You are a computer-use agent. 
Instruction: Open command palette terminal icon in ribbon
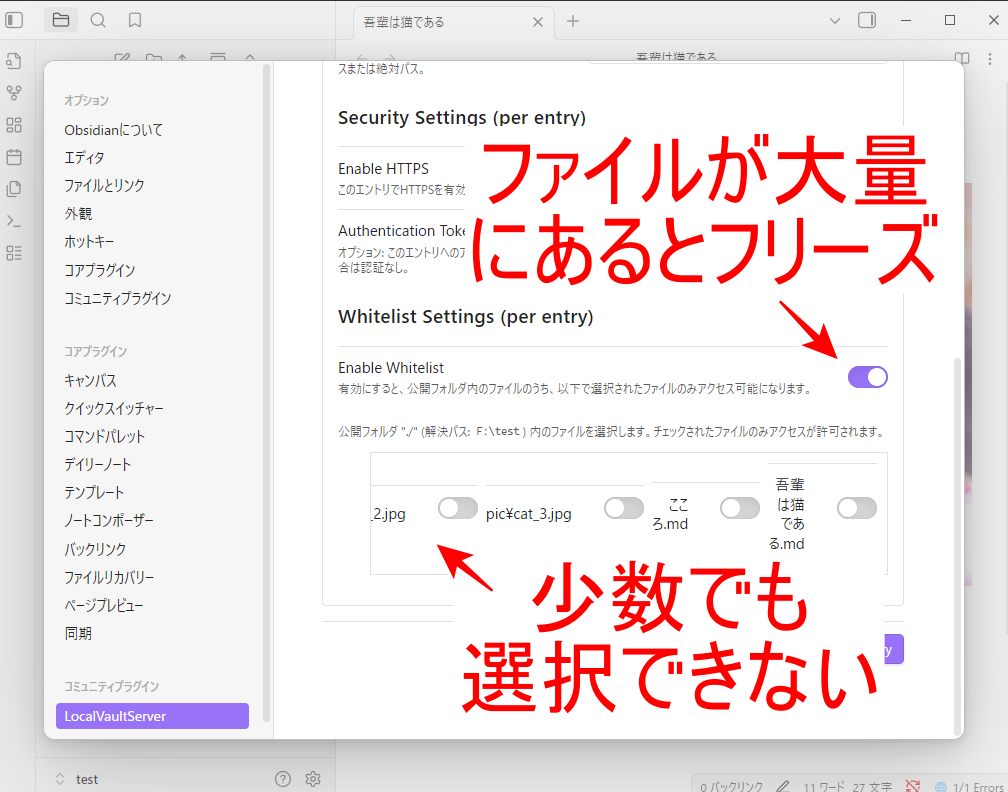pyautogui.click(x=14, y=221)
